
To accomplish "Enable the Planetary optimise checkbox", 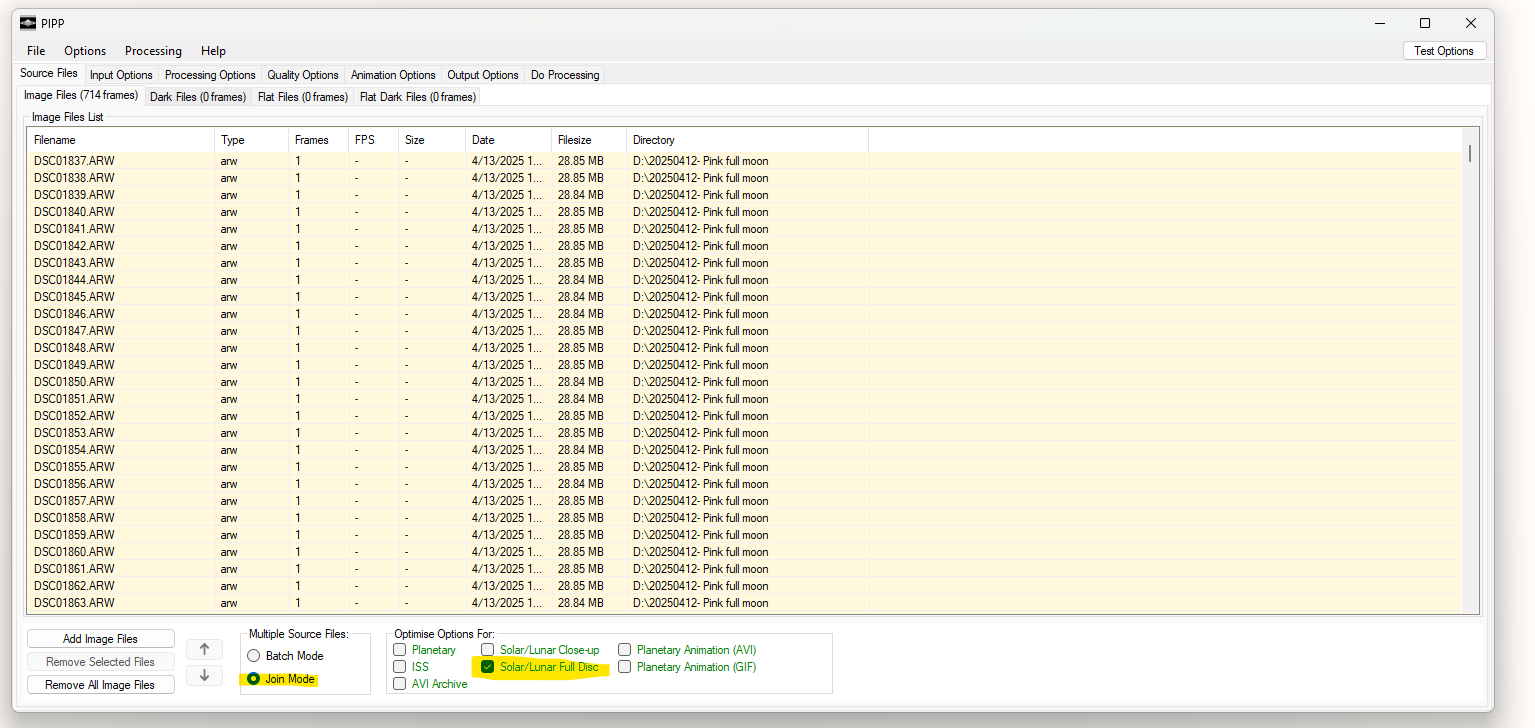I will [400, 650].
